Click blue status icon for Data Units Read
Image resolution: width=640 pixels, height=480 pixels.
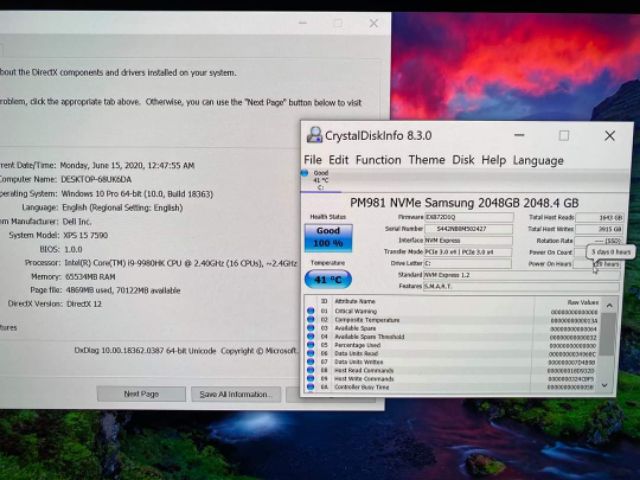(311, 353)
